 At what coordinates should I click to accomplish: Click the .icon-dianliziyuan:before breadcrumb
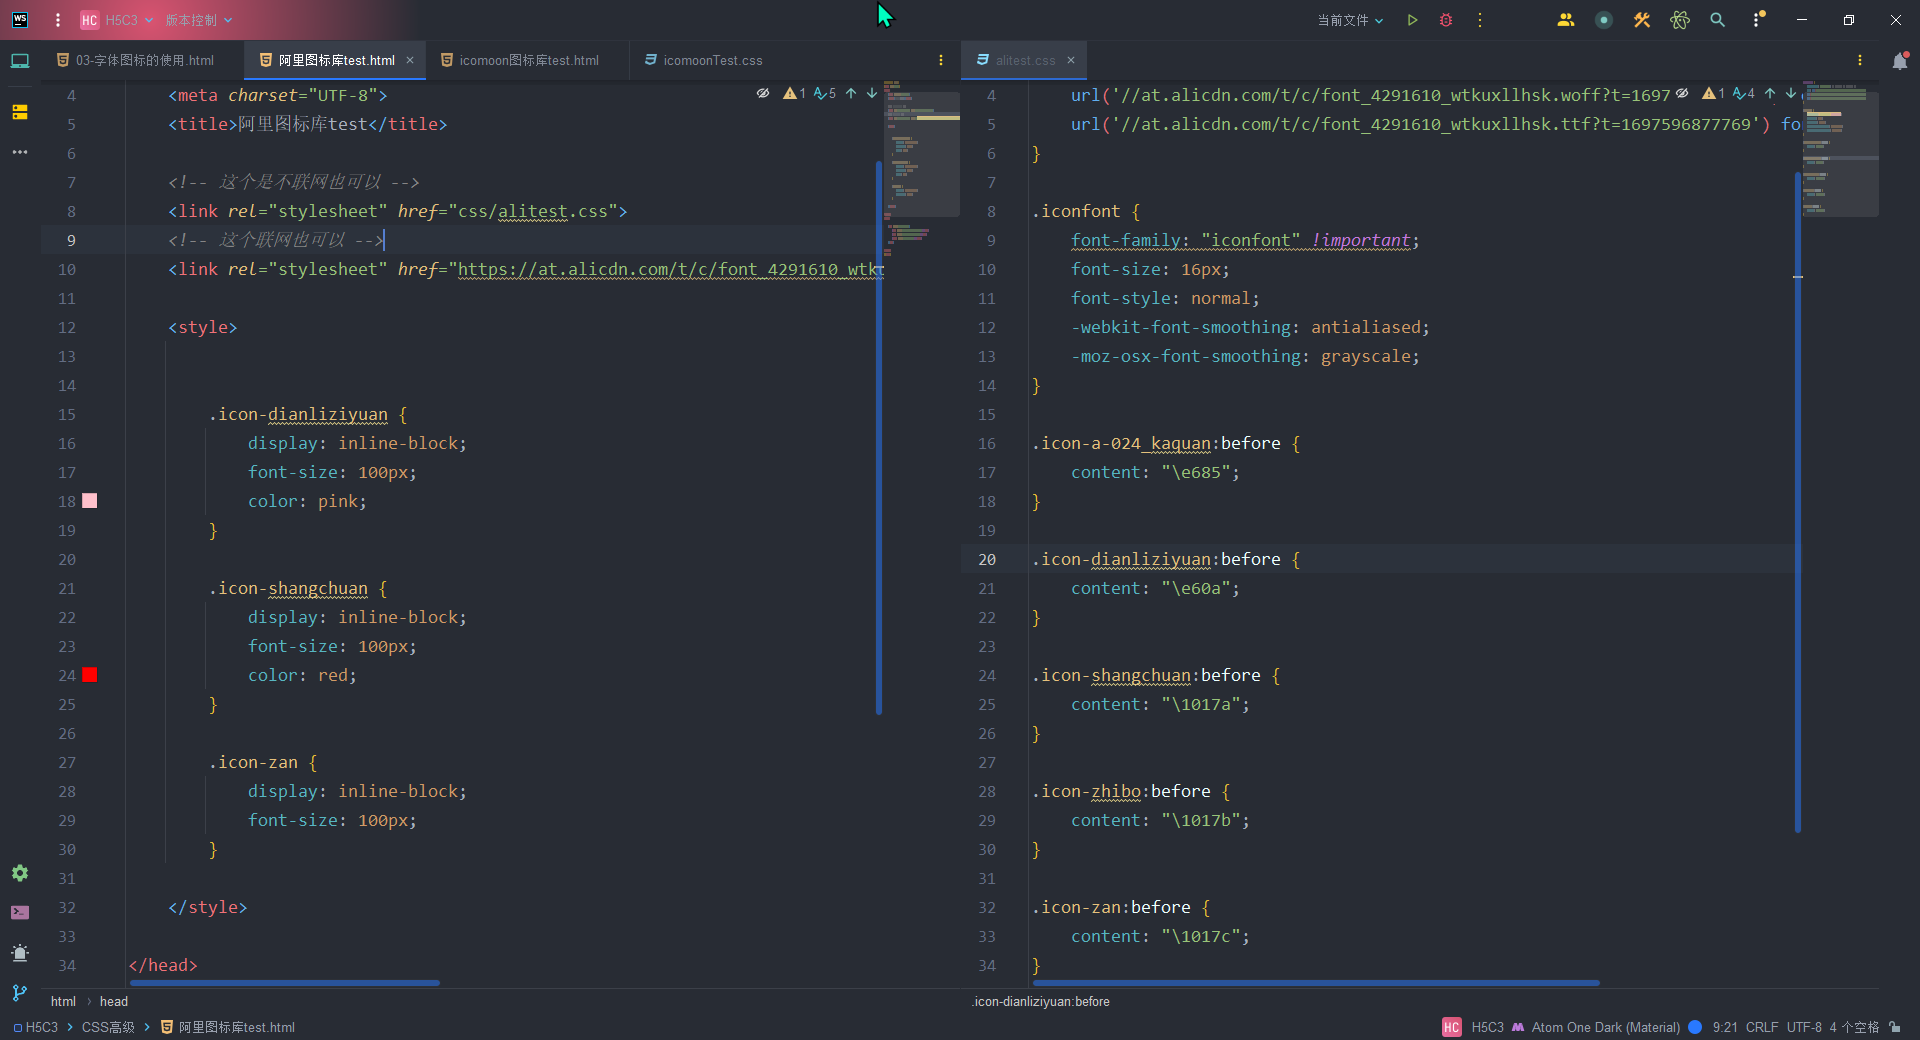pyautogui.click(x=1041, y=1001)
